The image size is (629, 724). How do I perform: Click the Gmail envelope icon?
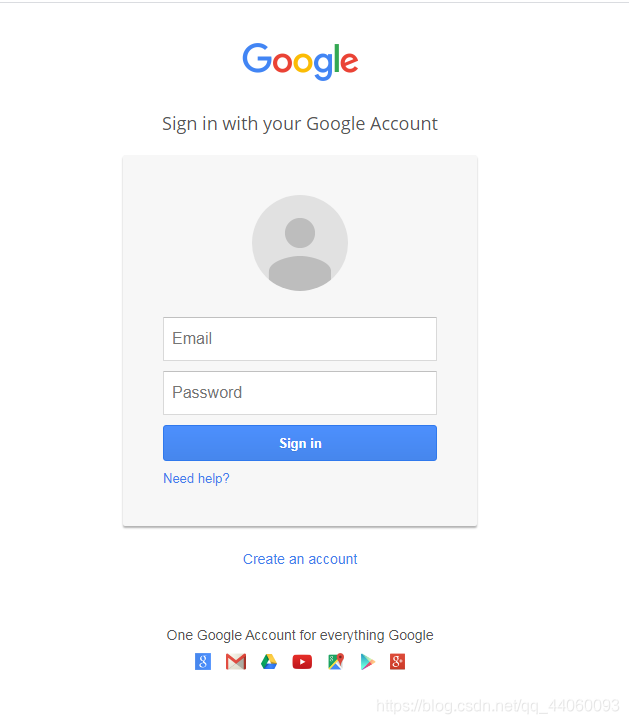point(236,662)
